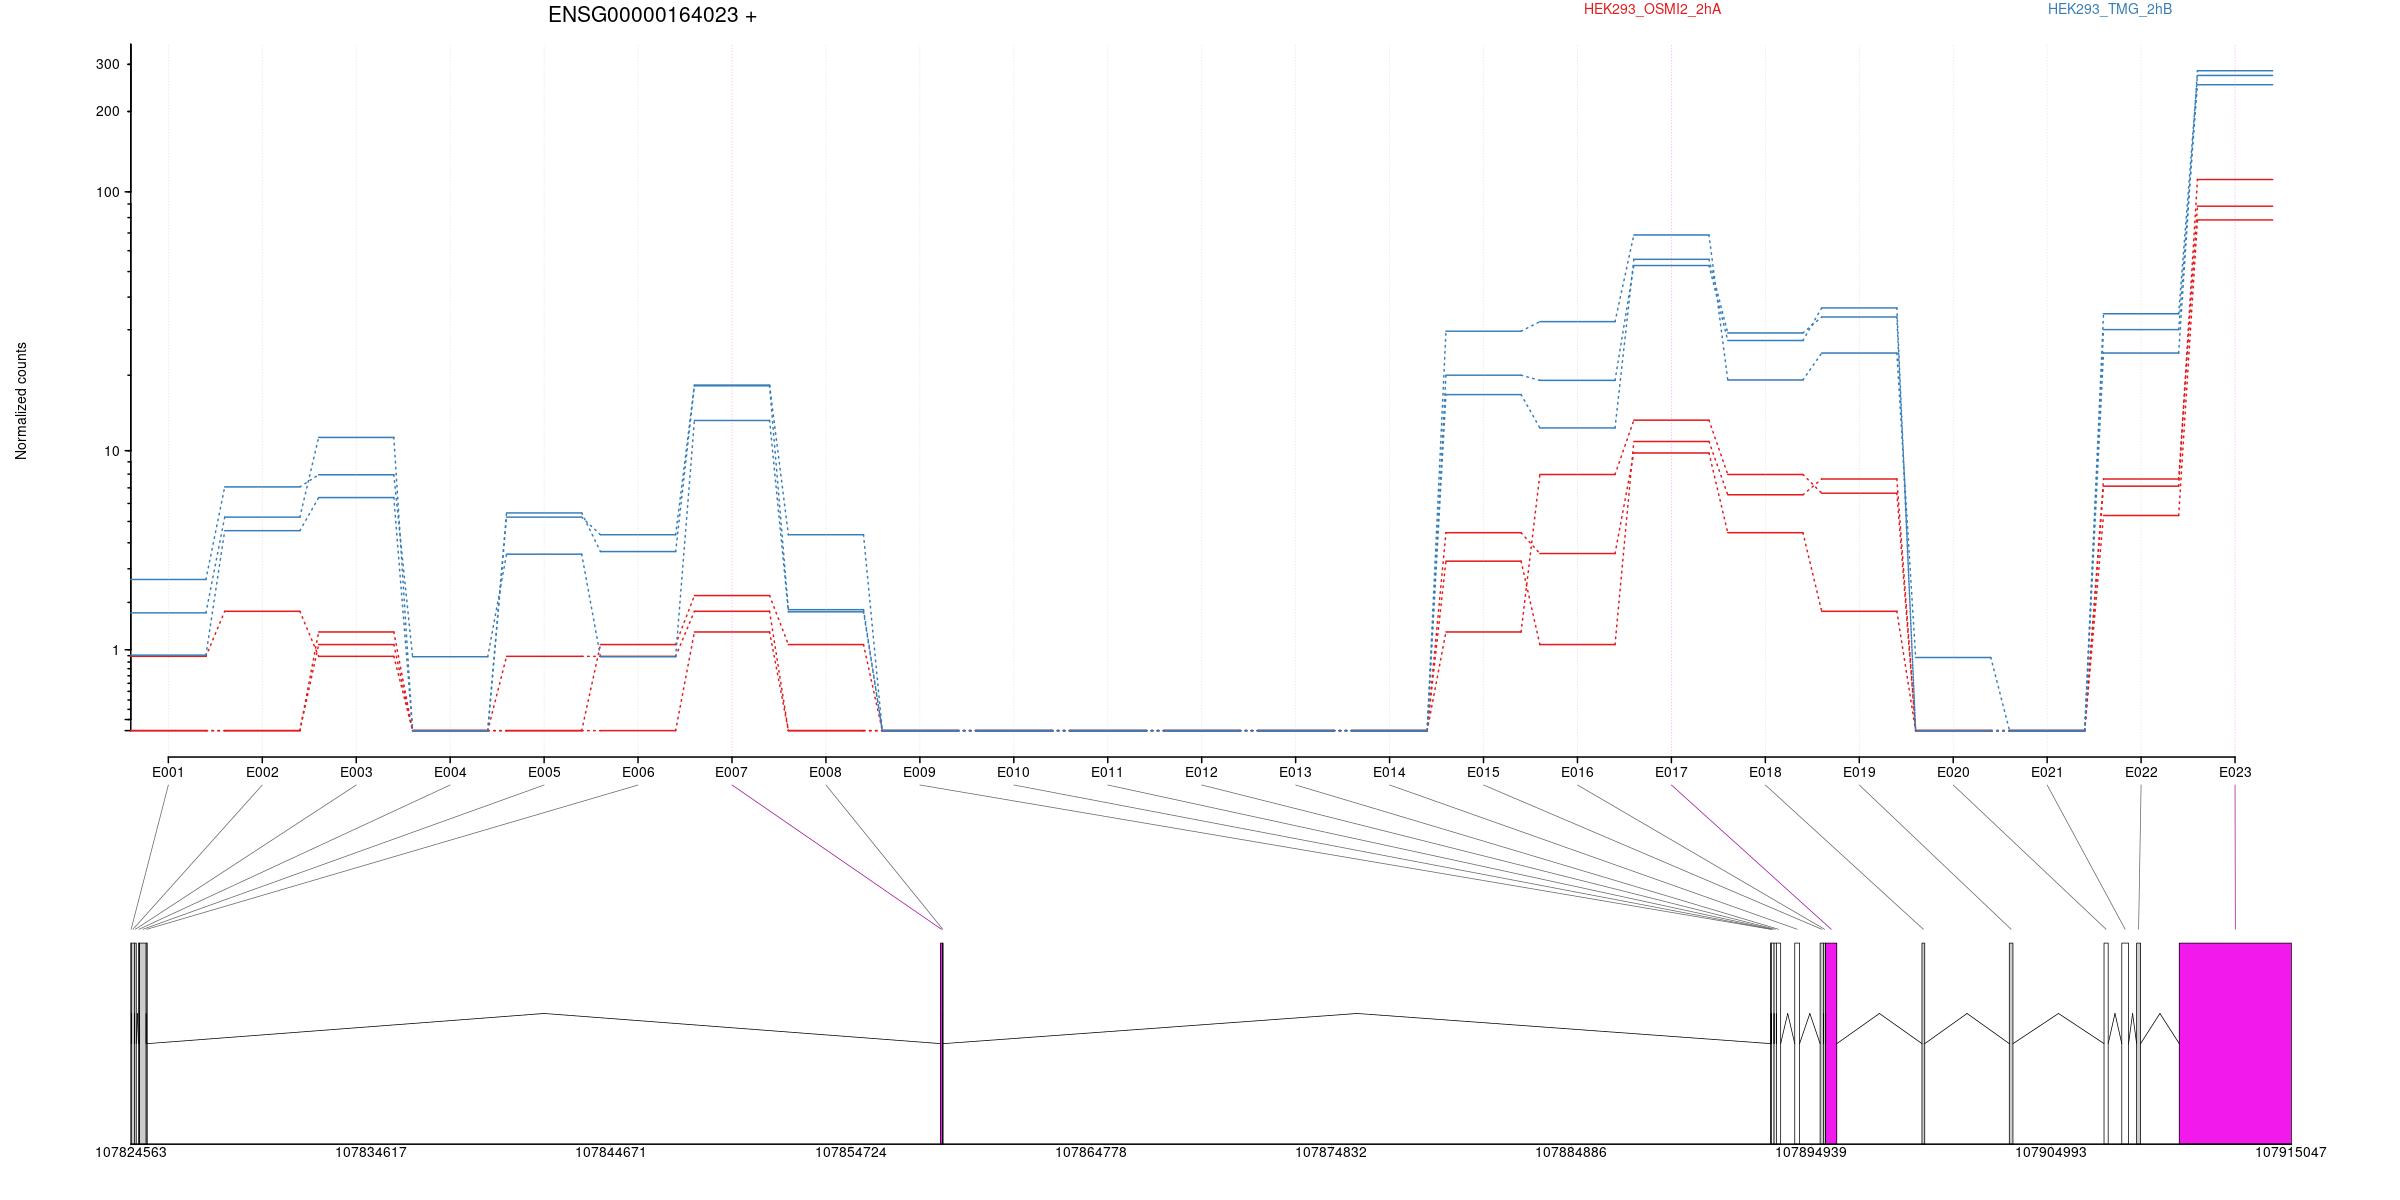Click y-axis tick value 200

point(107,111)
